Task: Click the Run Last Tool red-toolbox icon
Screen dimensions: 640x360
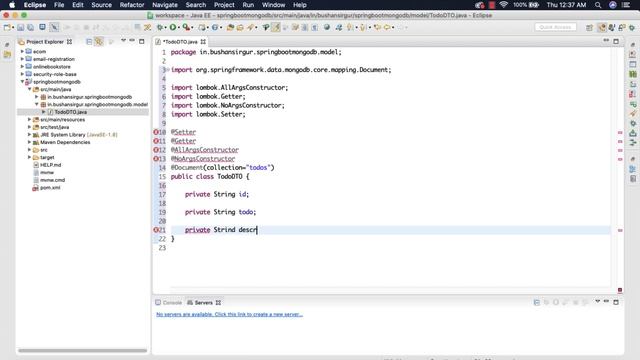Action: click(x=186, y=27)
